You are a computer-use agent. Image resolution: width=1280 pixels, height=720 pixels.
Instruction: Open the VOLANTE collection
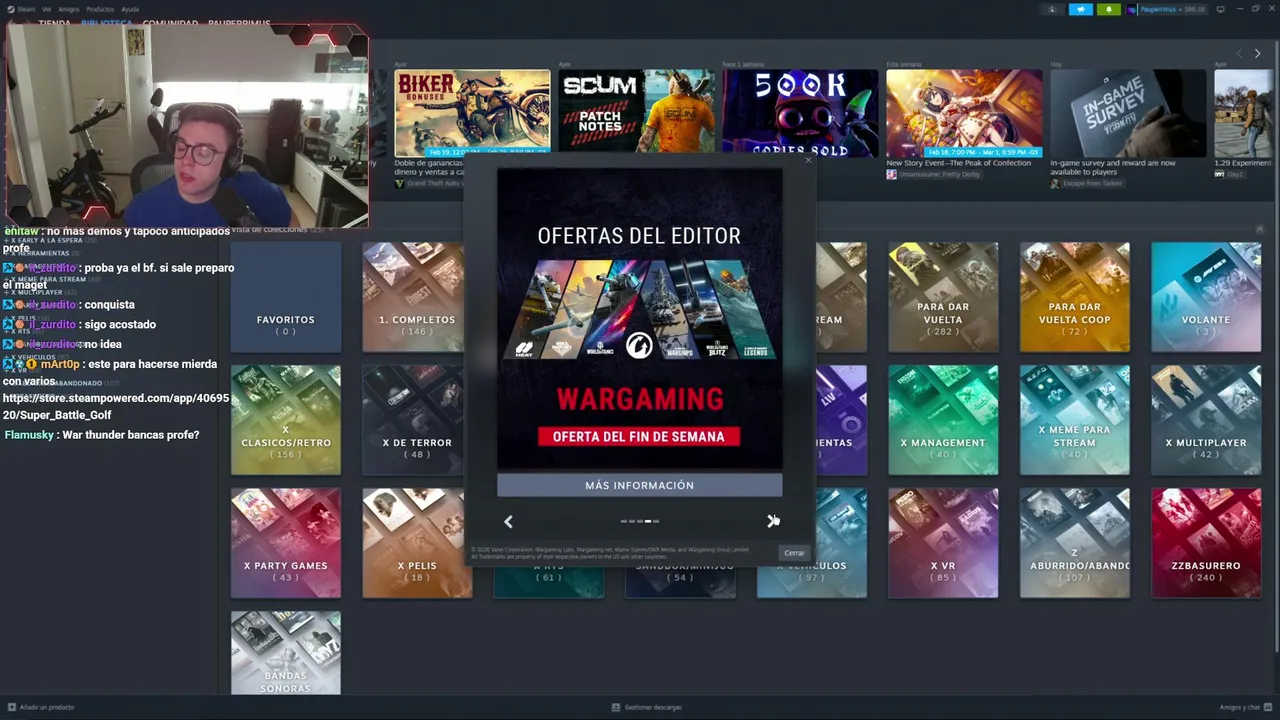click(1206, 297)
